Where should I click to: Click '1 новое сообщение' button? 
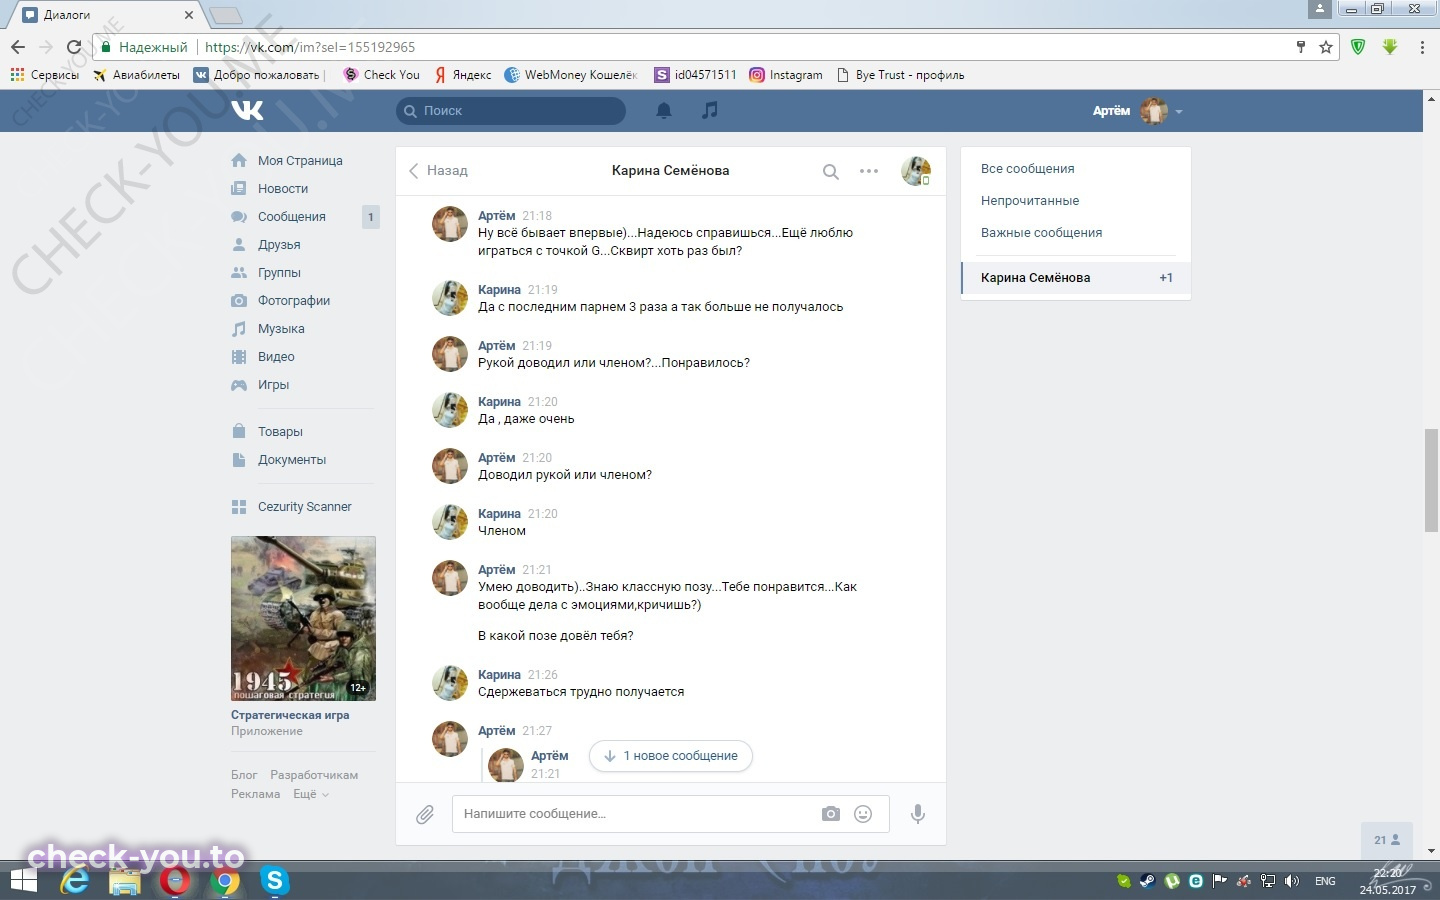pos(671,756)
